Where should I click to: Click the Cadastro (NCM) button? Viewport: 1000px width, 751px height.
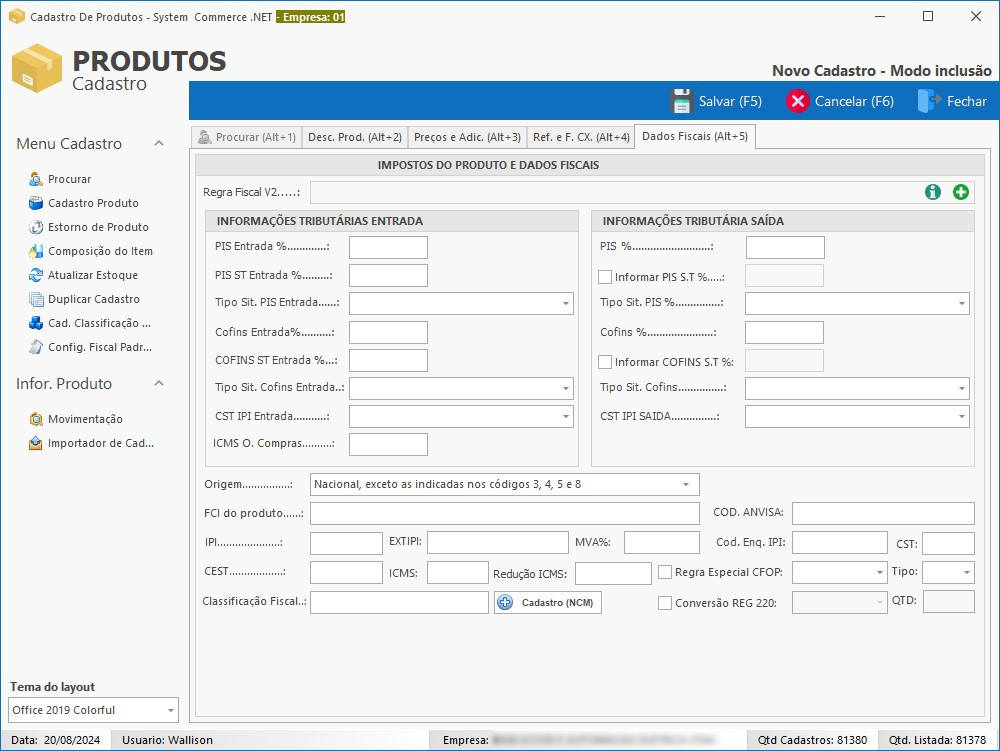548,602
